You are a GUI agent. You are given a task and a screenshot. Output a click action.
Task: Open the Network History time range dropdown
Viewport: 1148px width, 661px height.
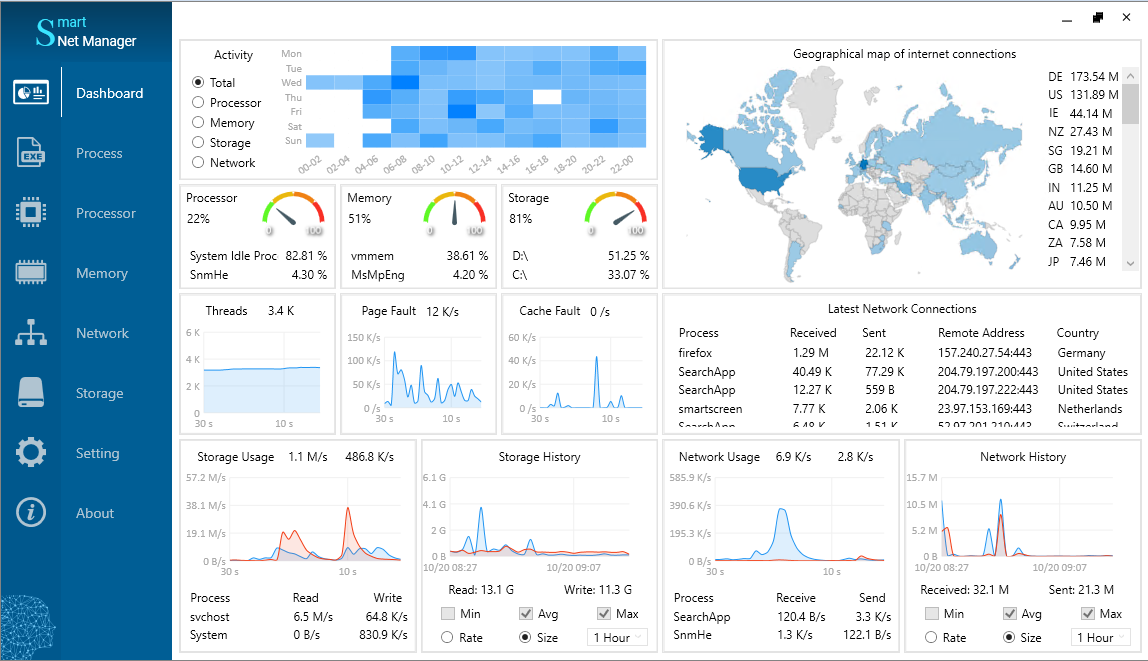point(1100,637)
